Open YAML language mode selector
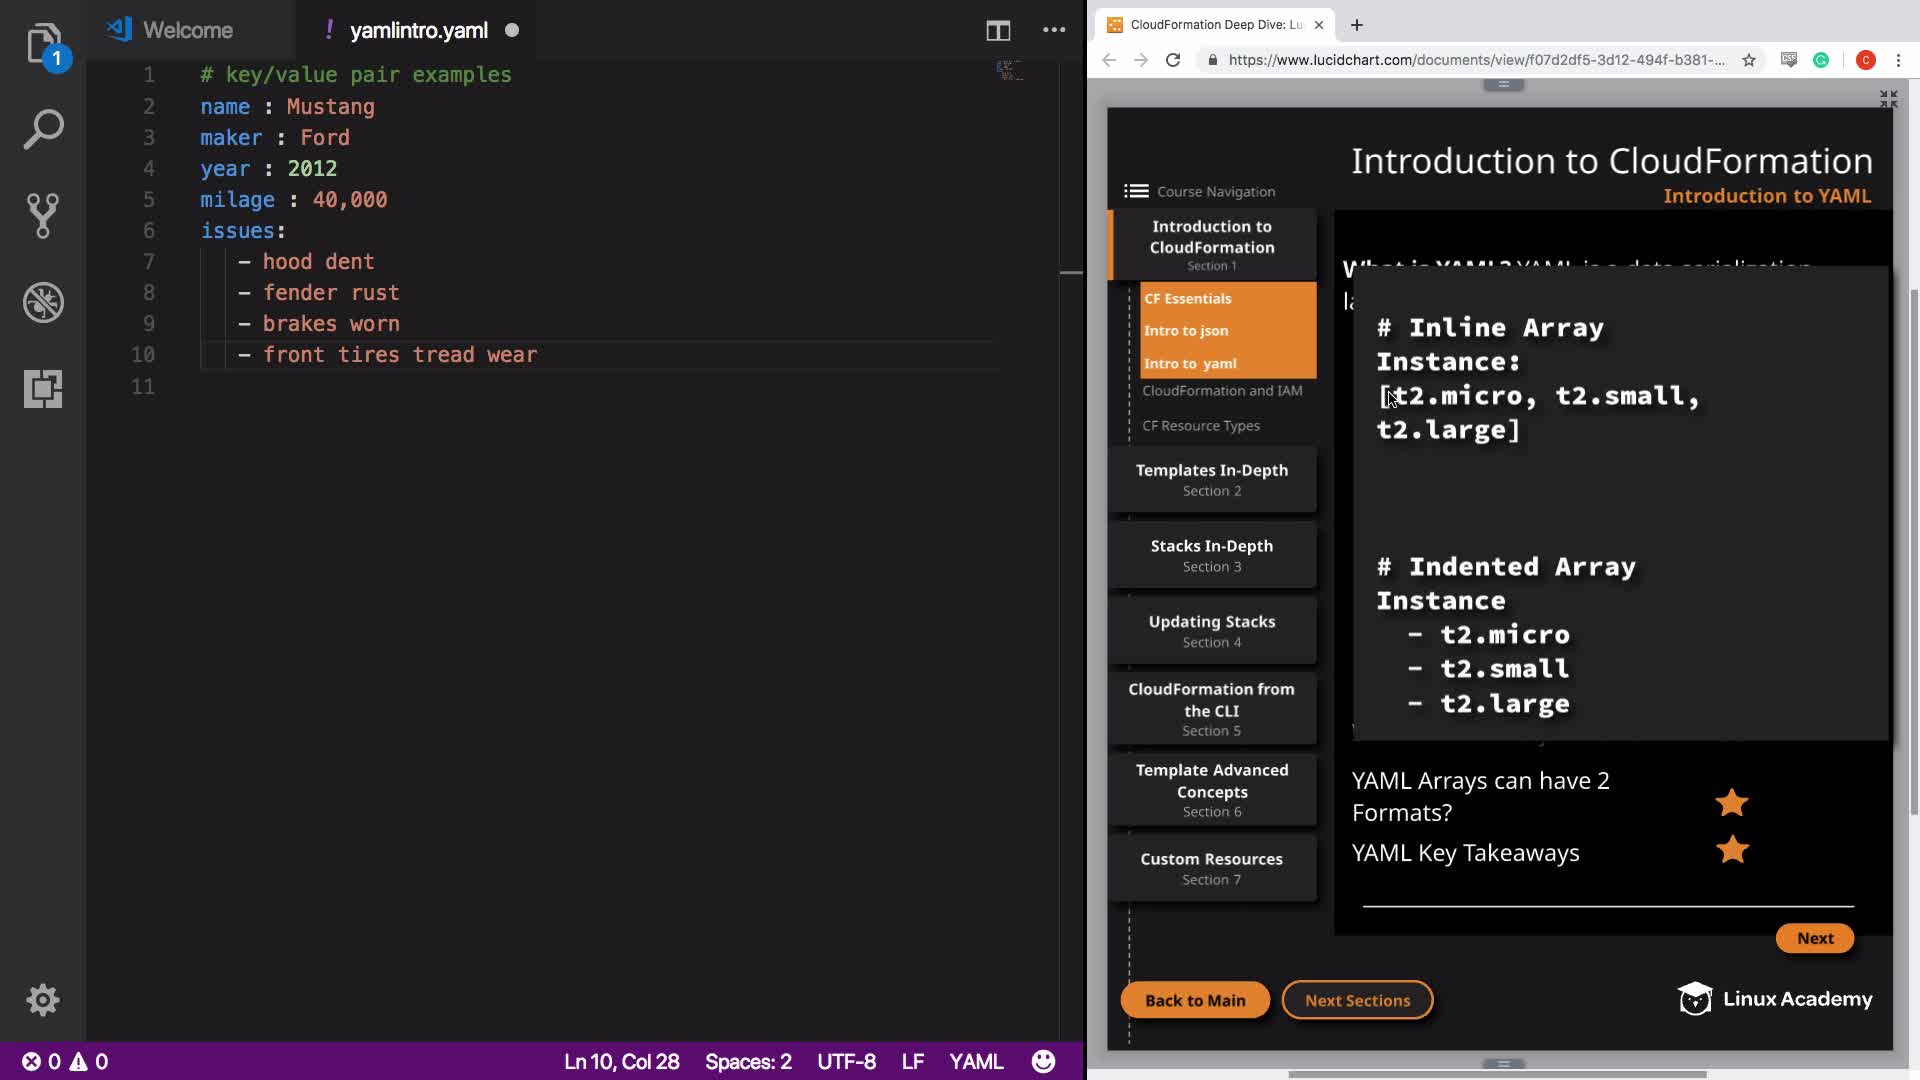Image resolution: width=1920 pixels, height=1080 pixels. pyautogui.click(x=975, y=1061)
